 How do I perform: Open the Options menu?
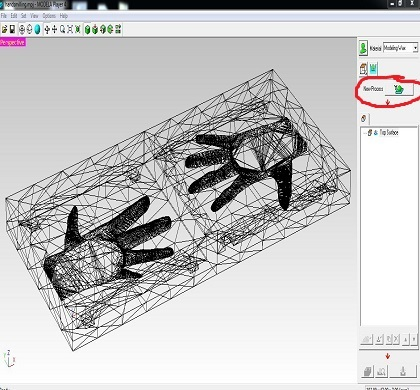[x=49, y=16]
